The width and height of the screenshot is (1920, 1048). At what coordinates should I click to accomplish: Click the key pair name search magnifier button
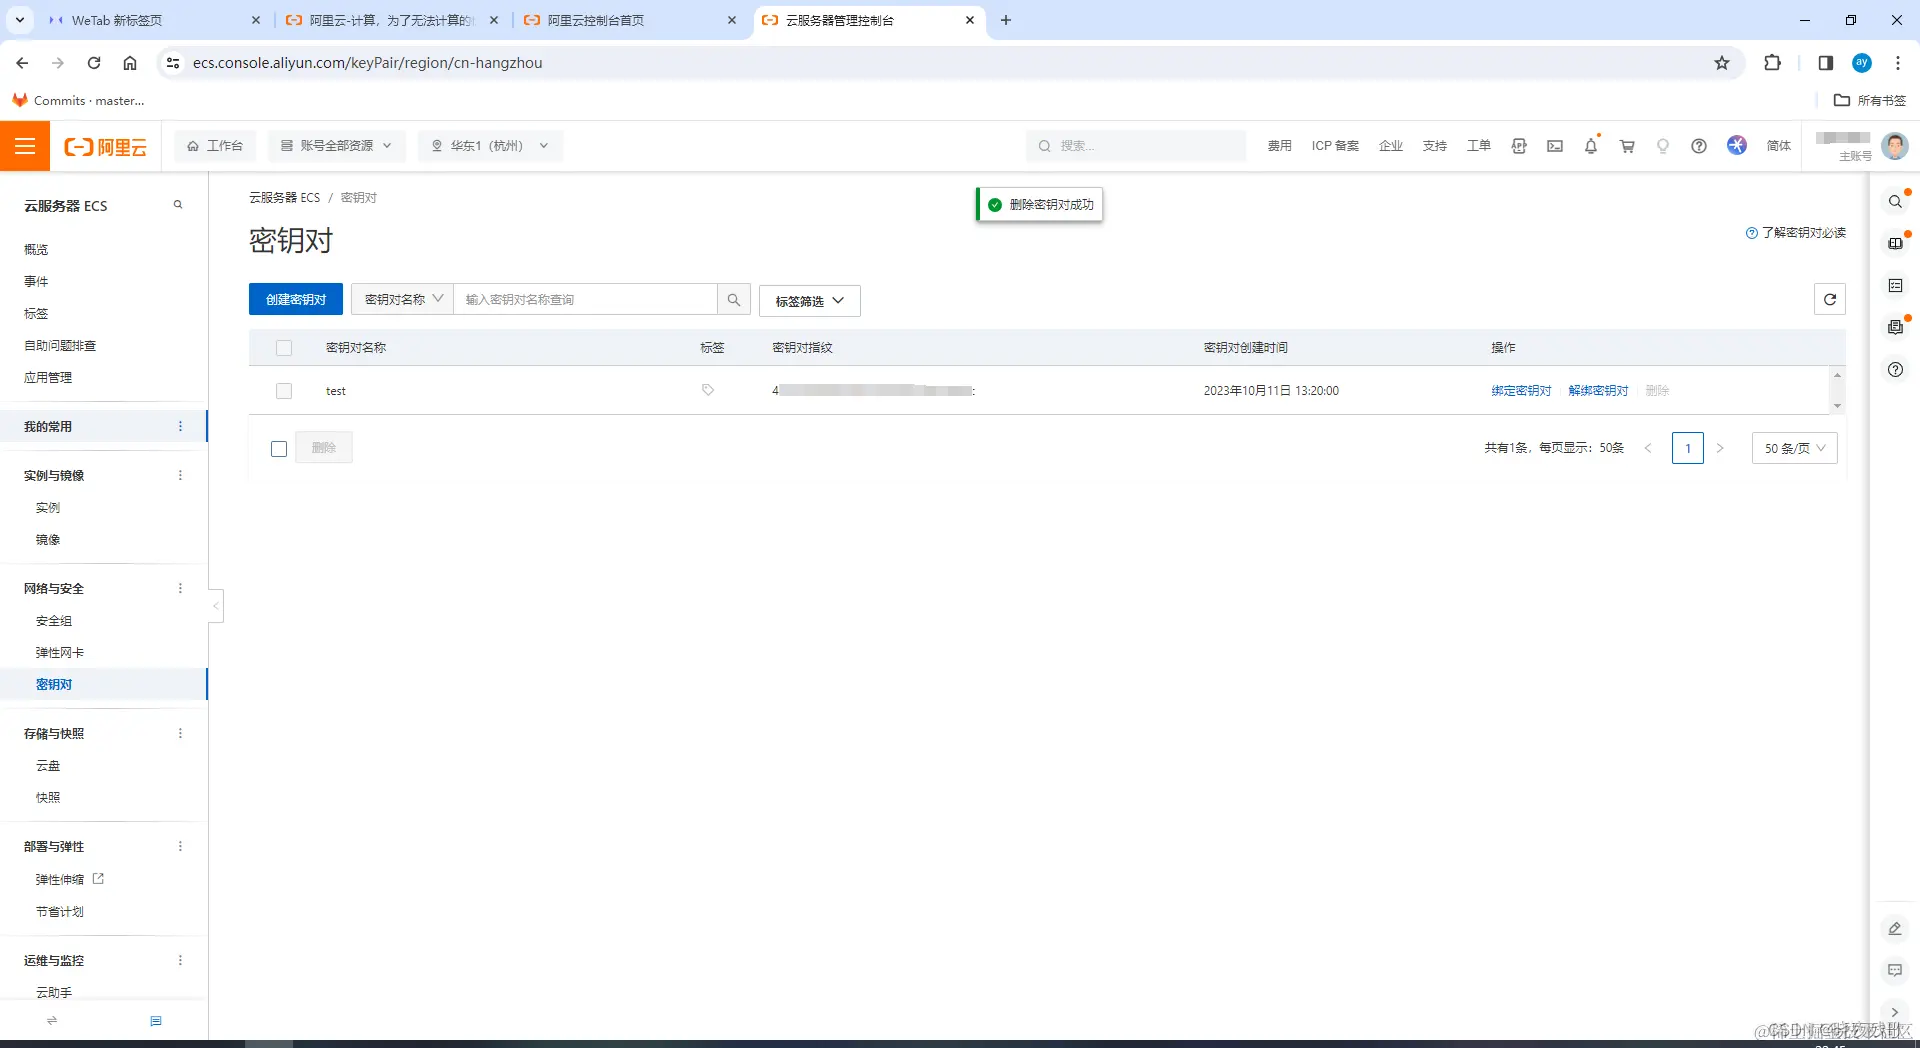734,300
